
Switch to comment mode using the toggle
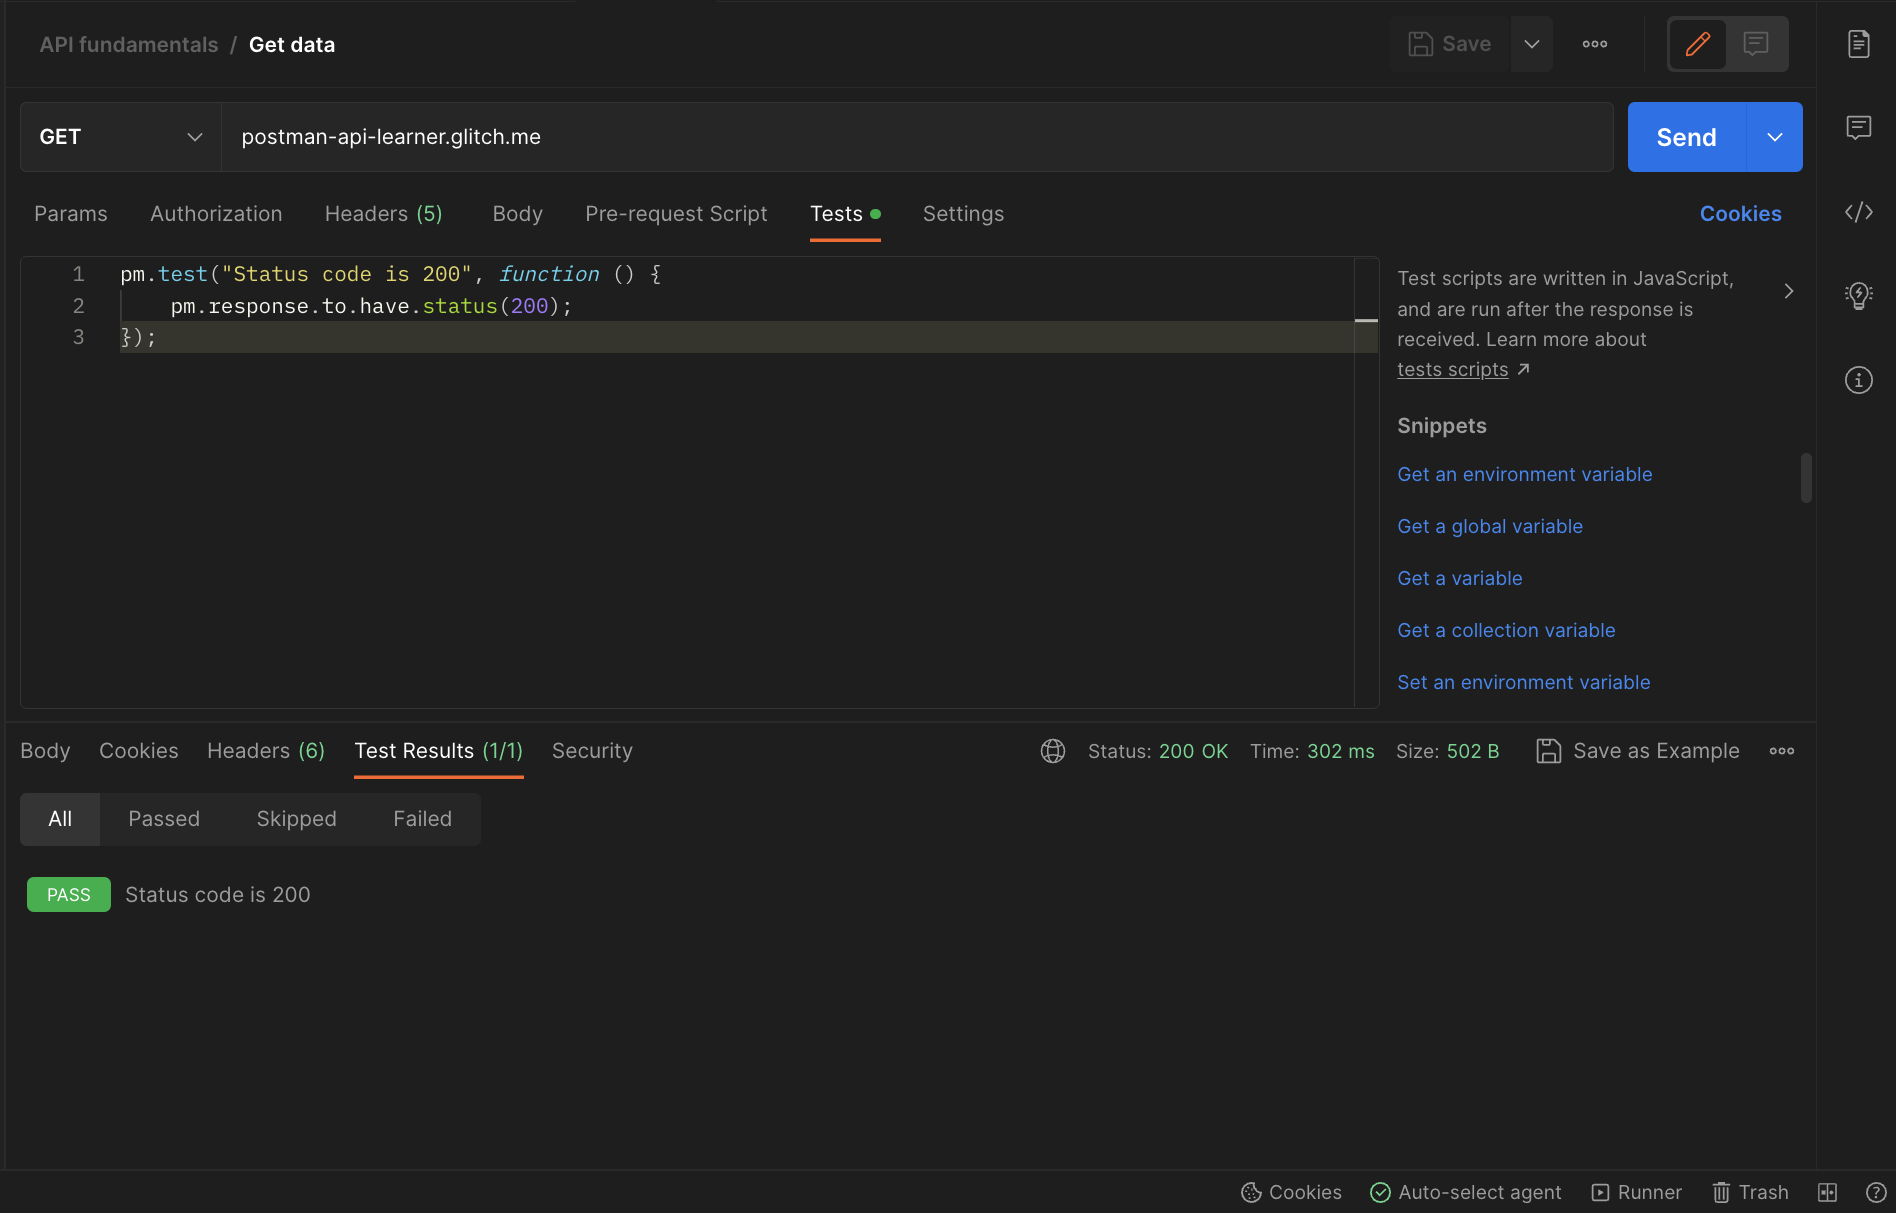[1757, 44]
